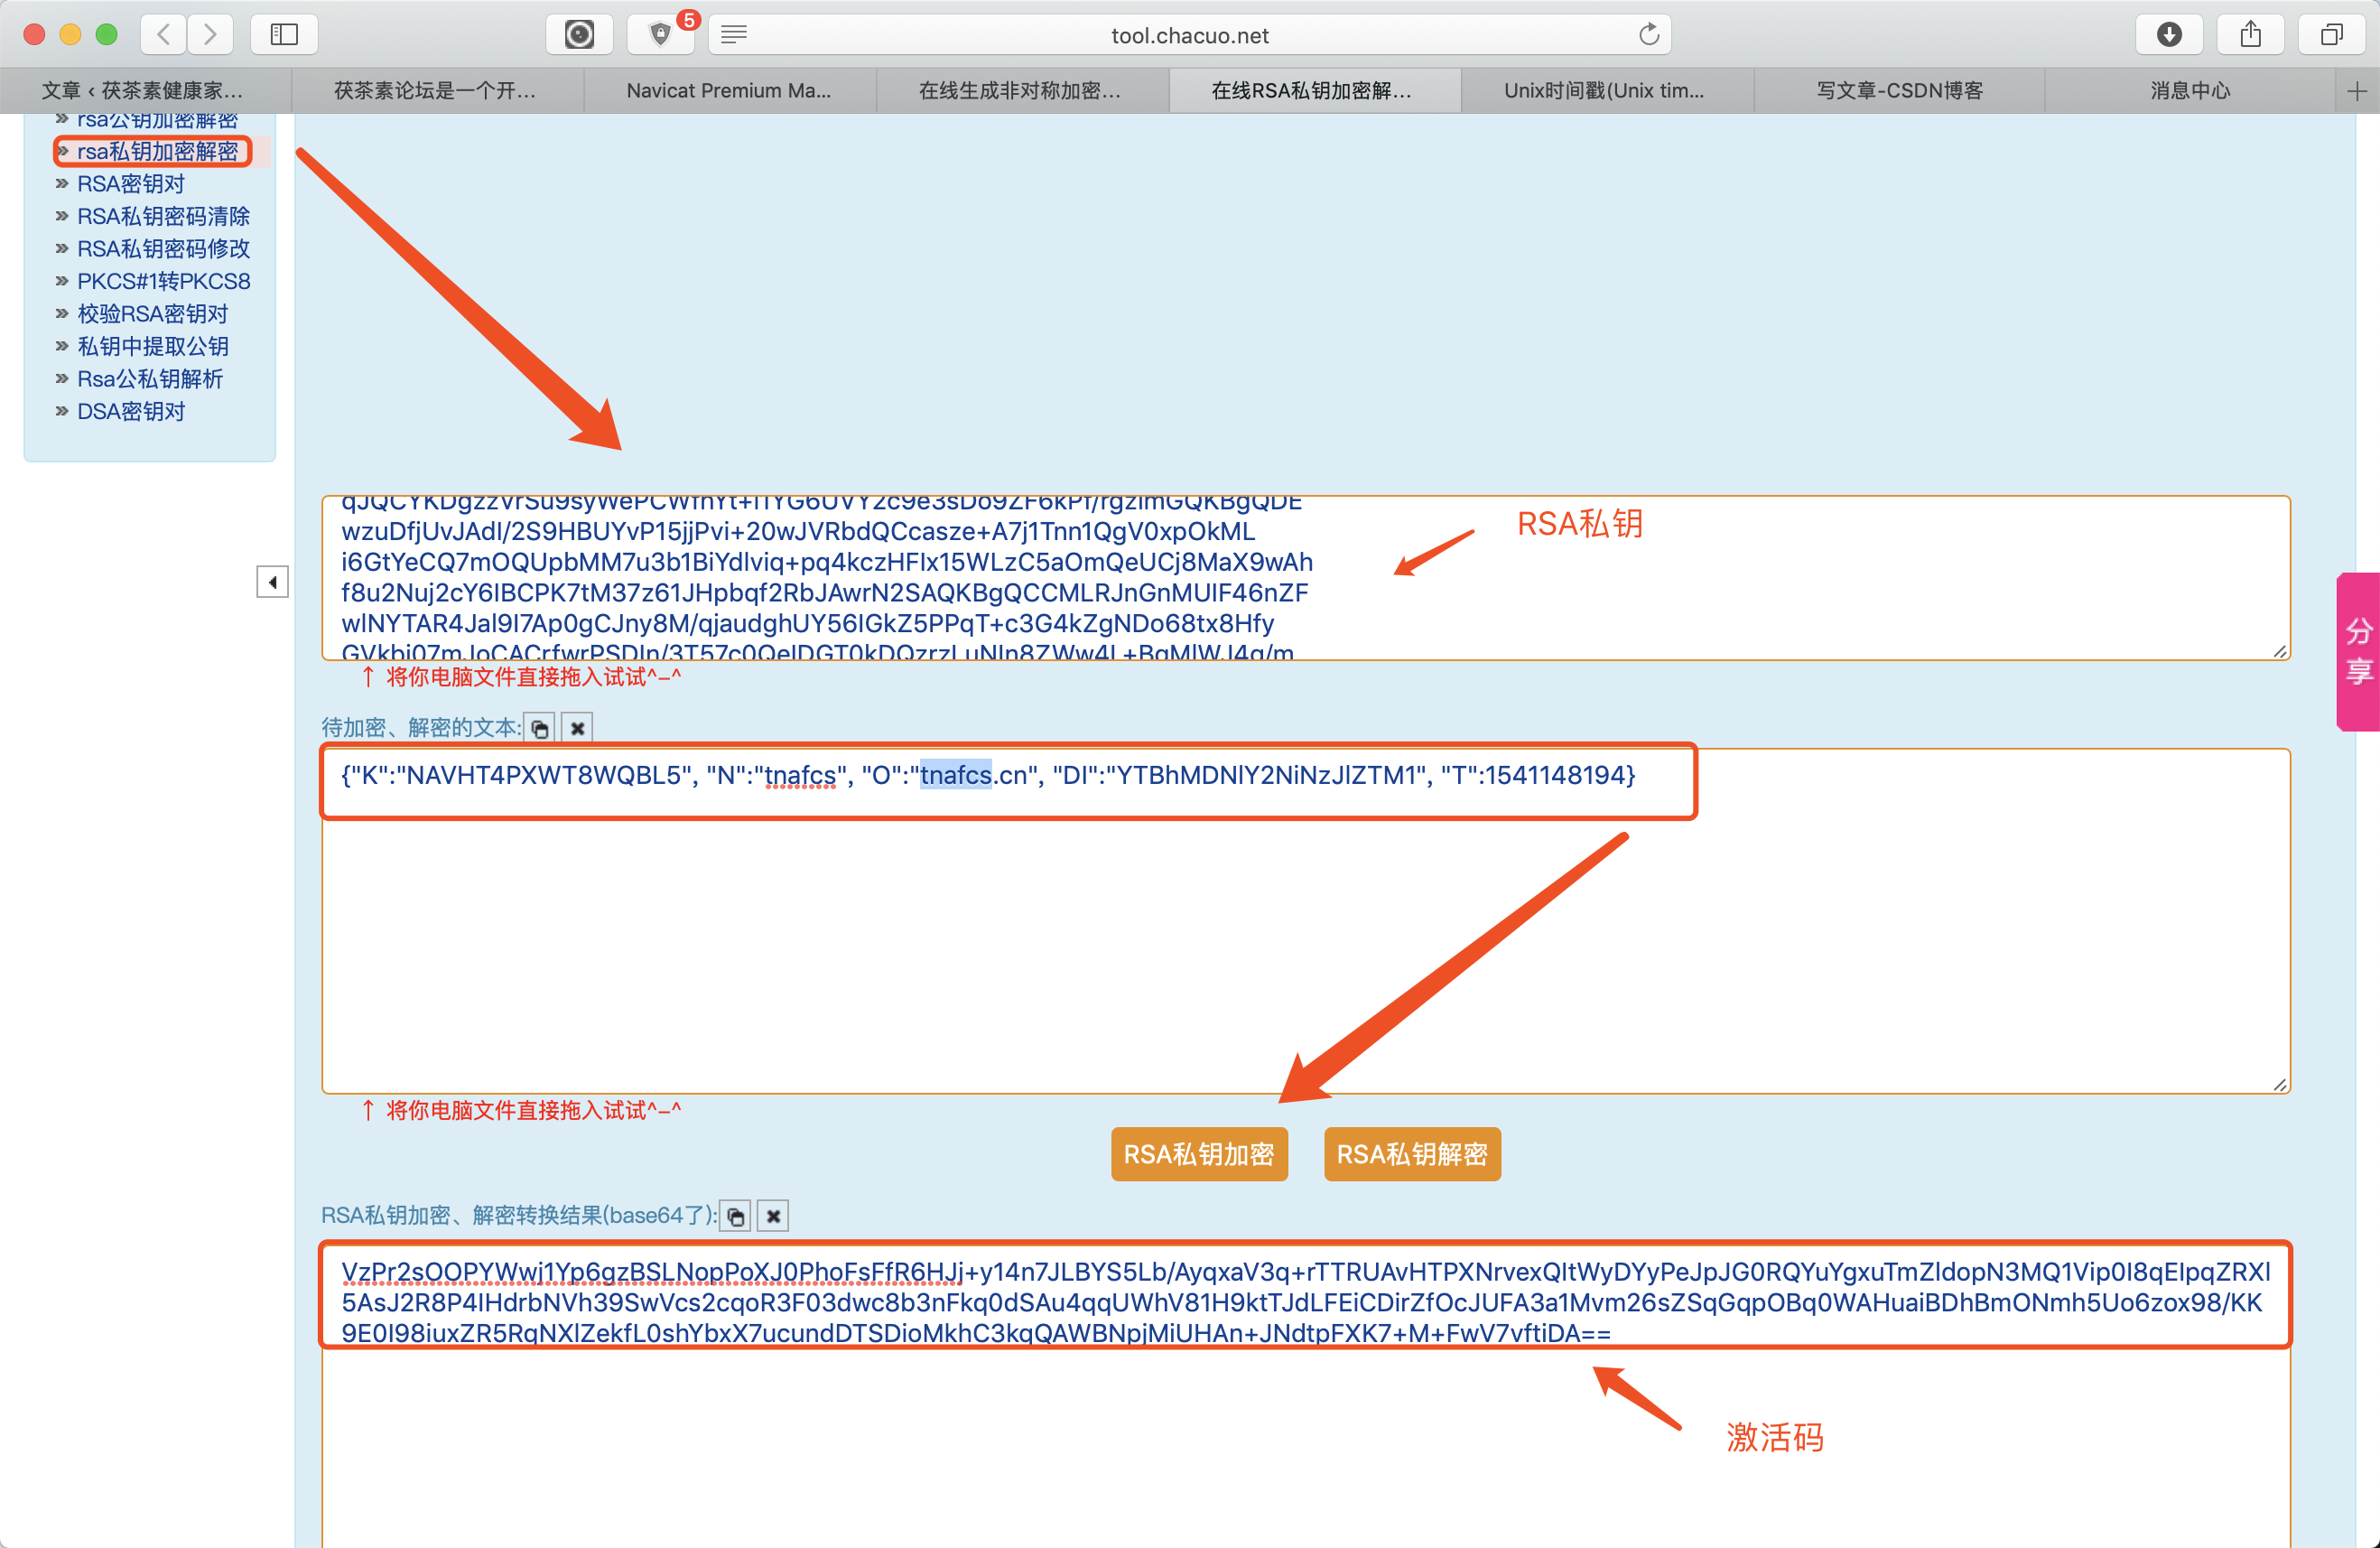Show all tabs overview button
2380x1548 pixels.
click(x=2331, y=34)
